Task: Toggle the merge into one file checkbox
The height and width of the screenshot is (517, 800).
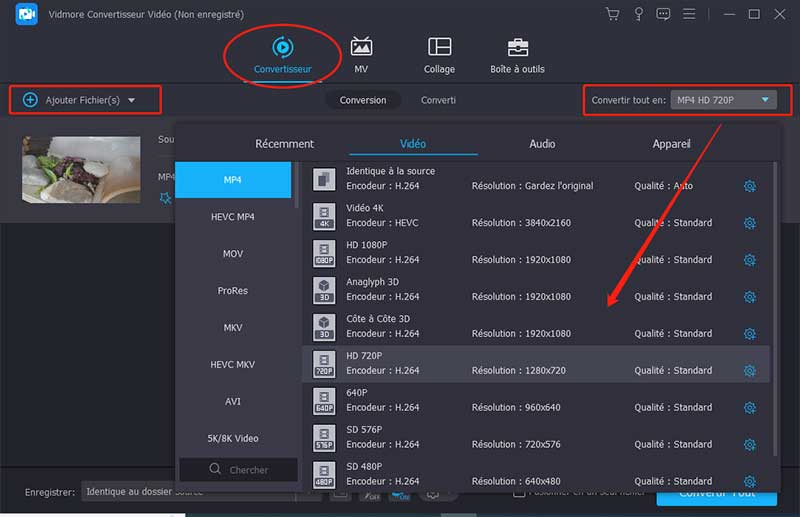Action: pyautogui.click(x=519, y=492)
